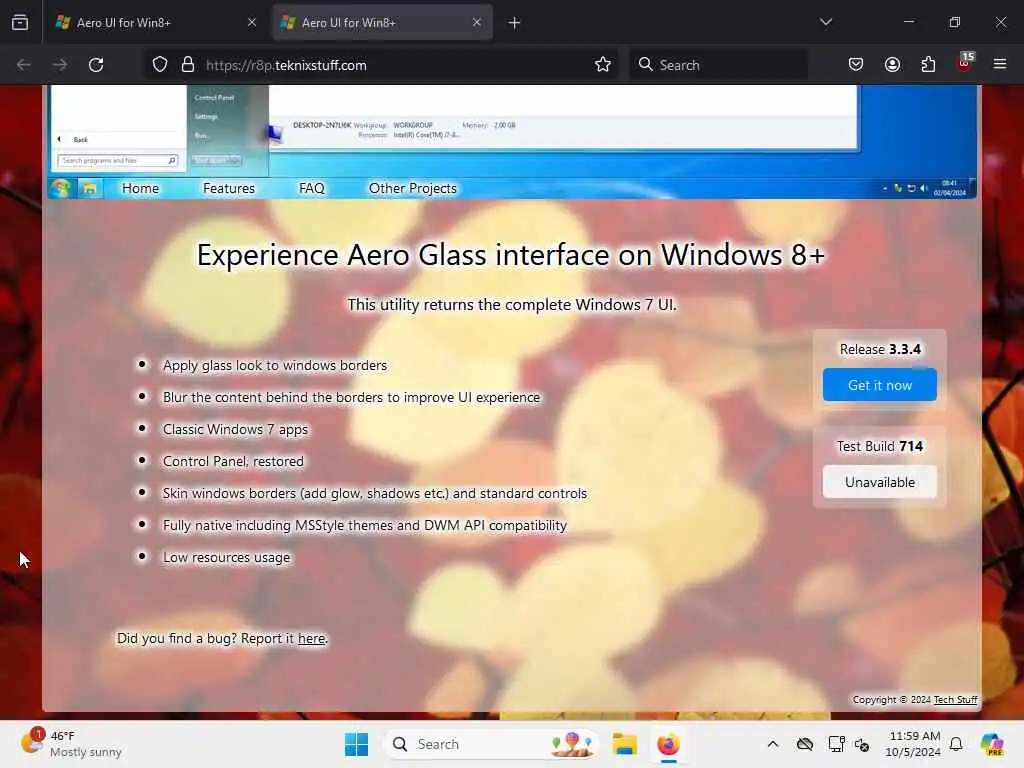Click text 'Classic Windows 7 apps'
This screenshot has height=768, width=1024.
tap(235, 429)
